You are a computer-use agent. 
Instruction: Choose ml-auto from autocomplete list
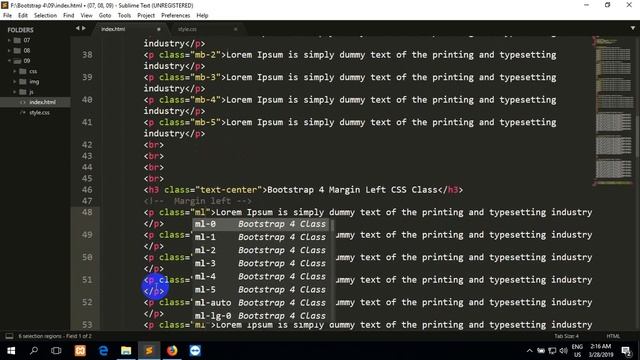click(x=261, y=302)
